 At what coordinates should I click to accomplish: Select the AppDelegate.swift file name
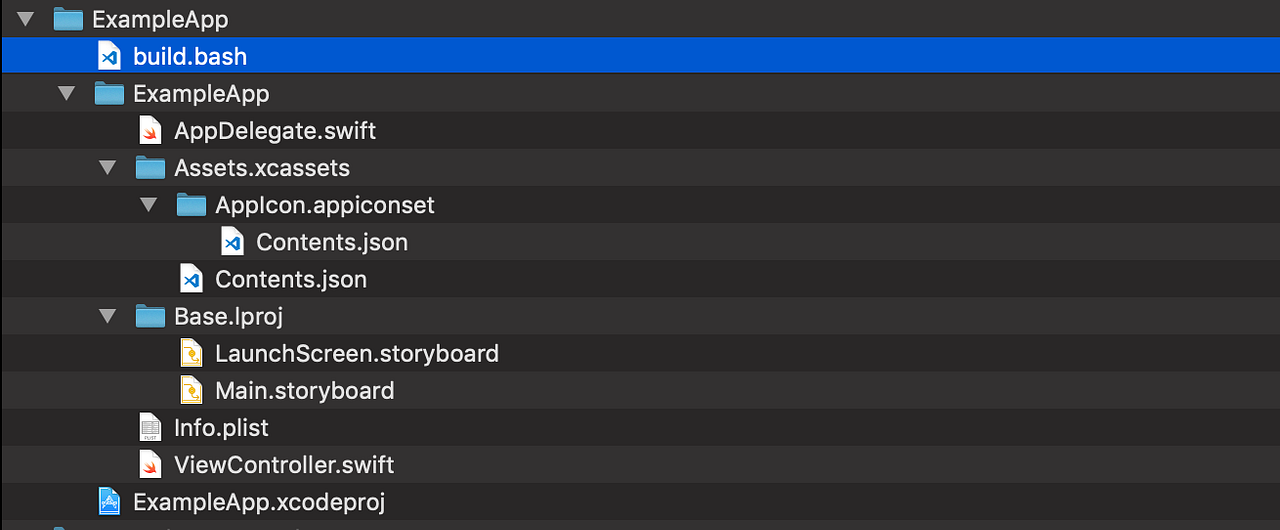click(275, 131)
